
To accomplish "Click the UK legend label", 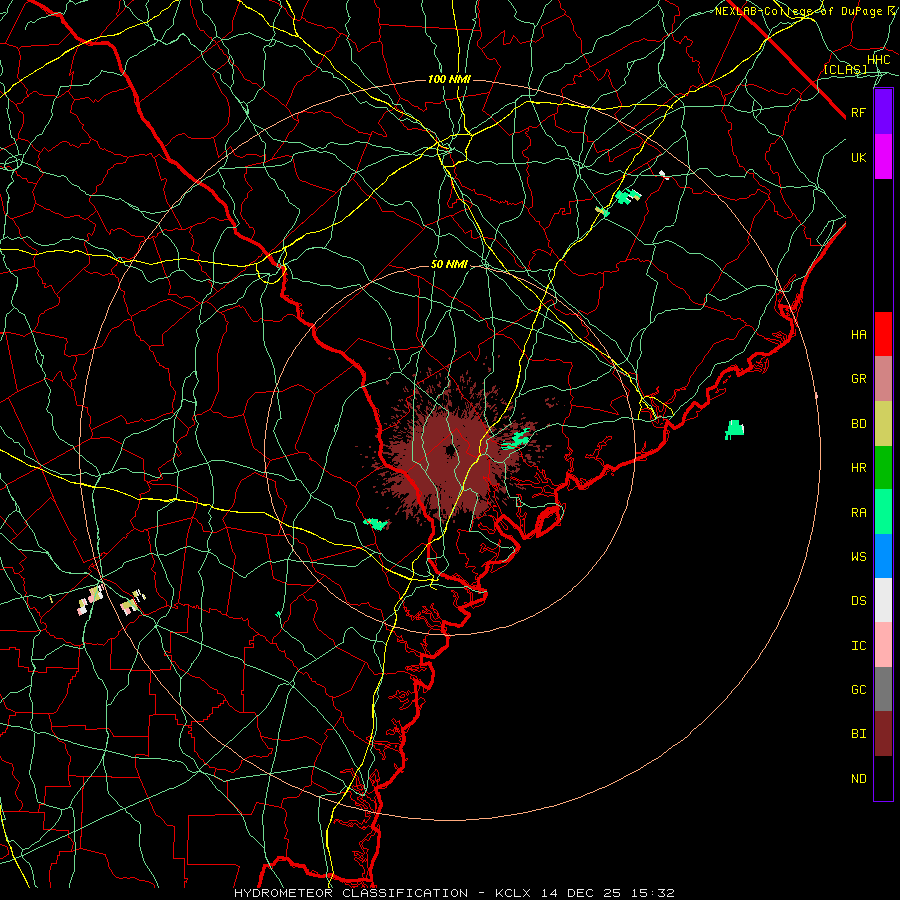I will coord(858,157).
